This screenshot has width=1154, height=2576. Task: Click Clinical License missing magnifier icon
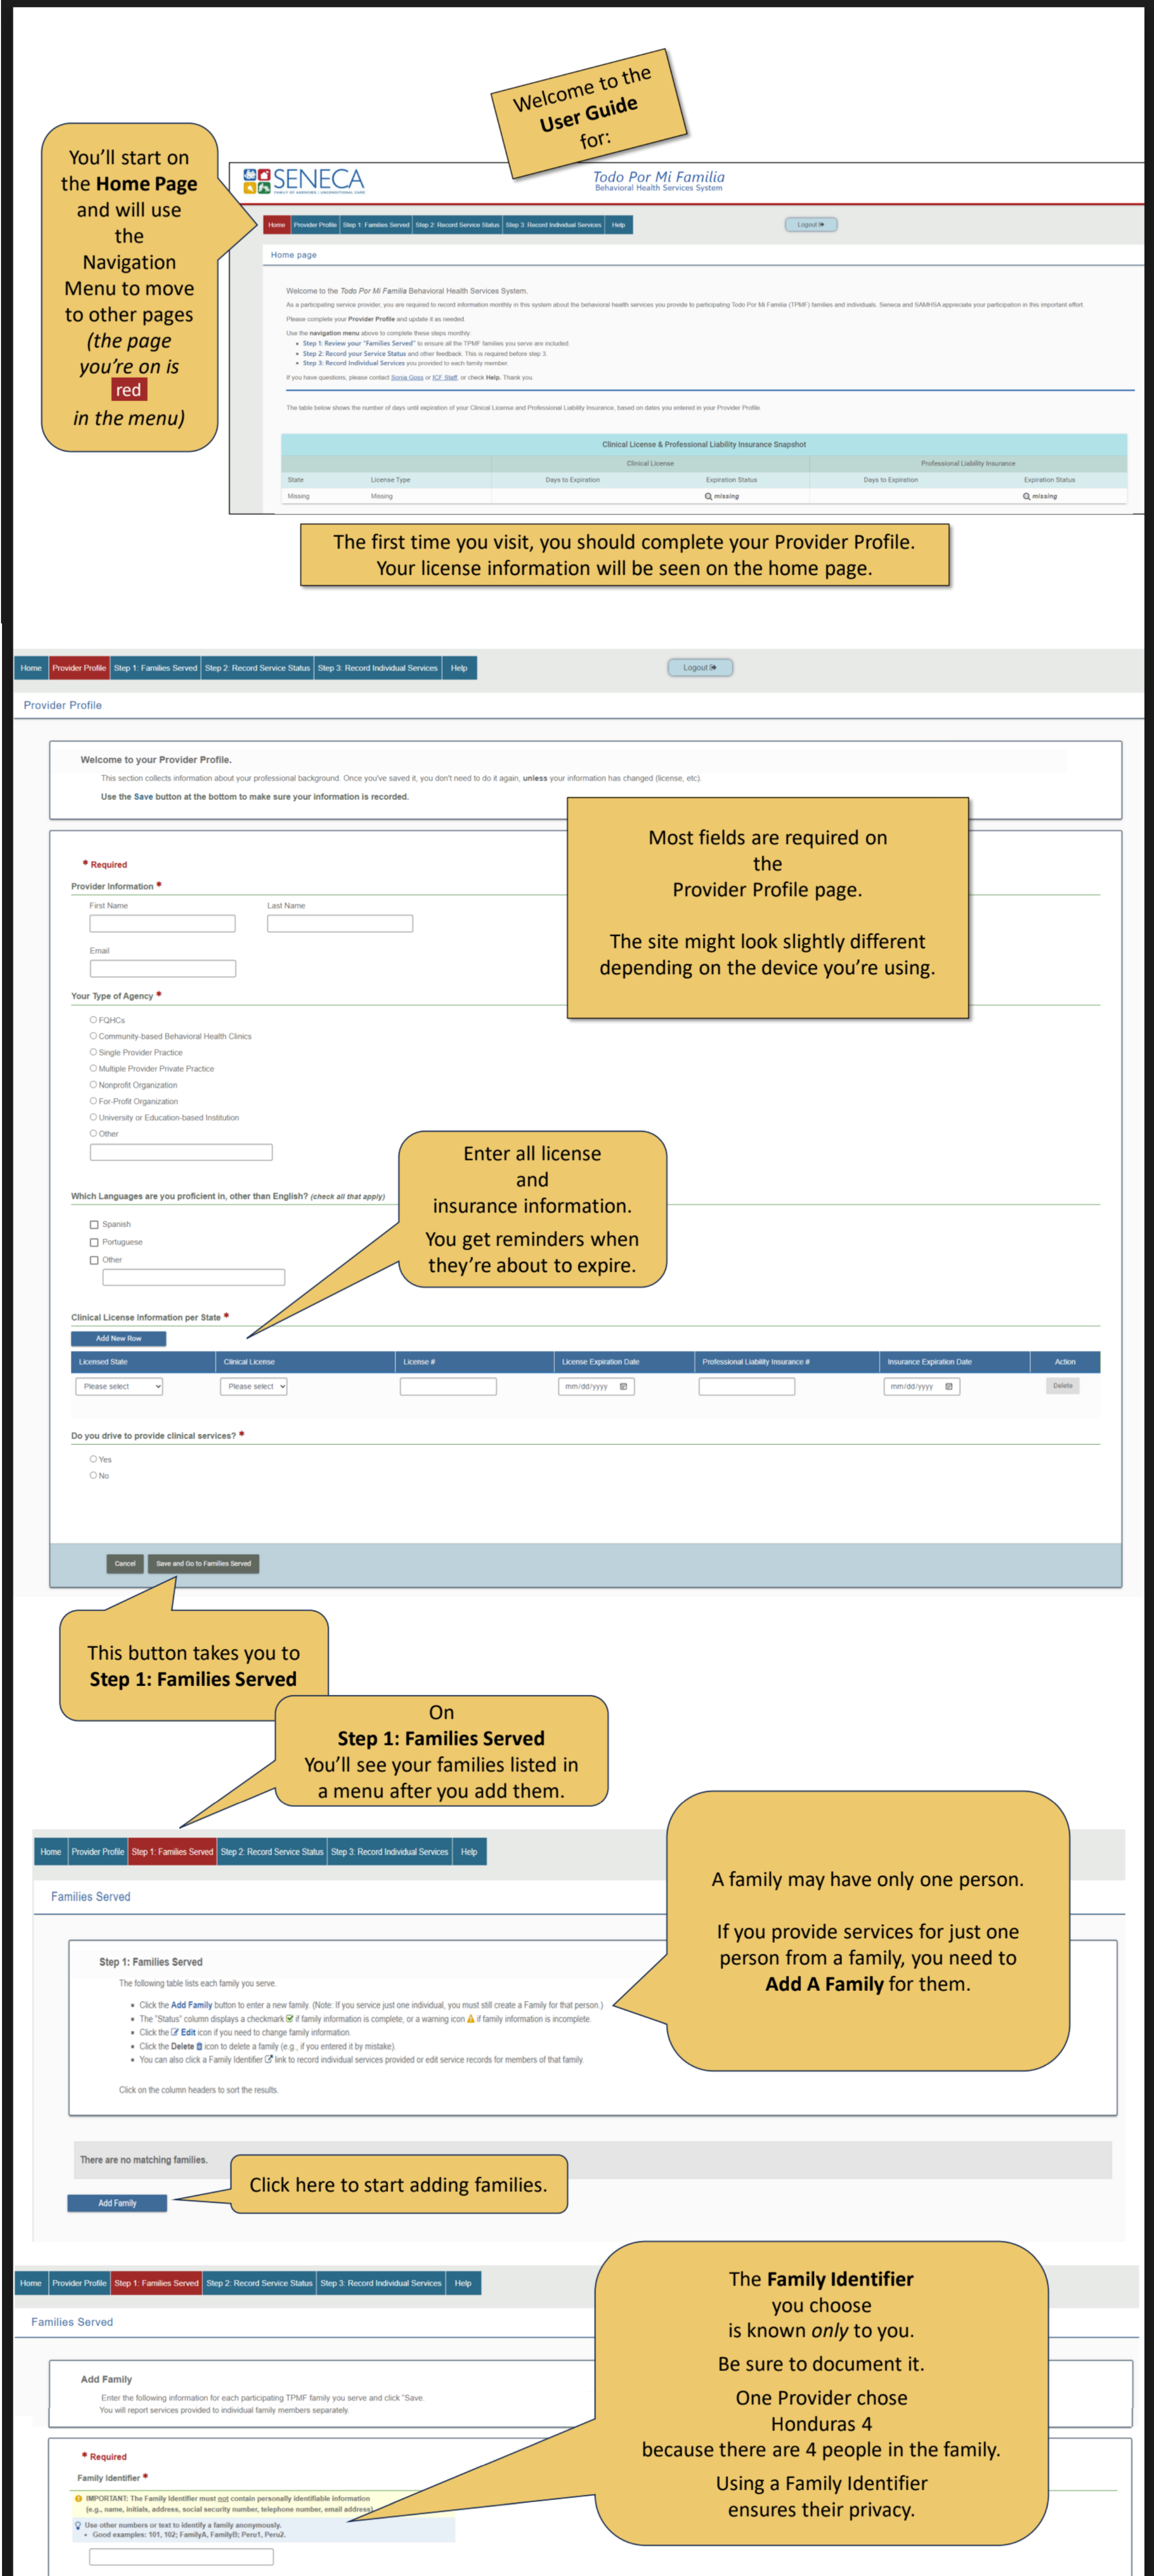click(708, 496)
